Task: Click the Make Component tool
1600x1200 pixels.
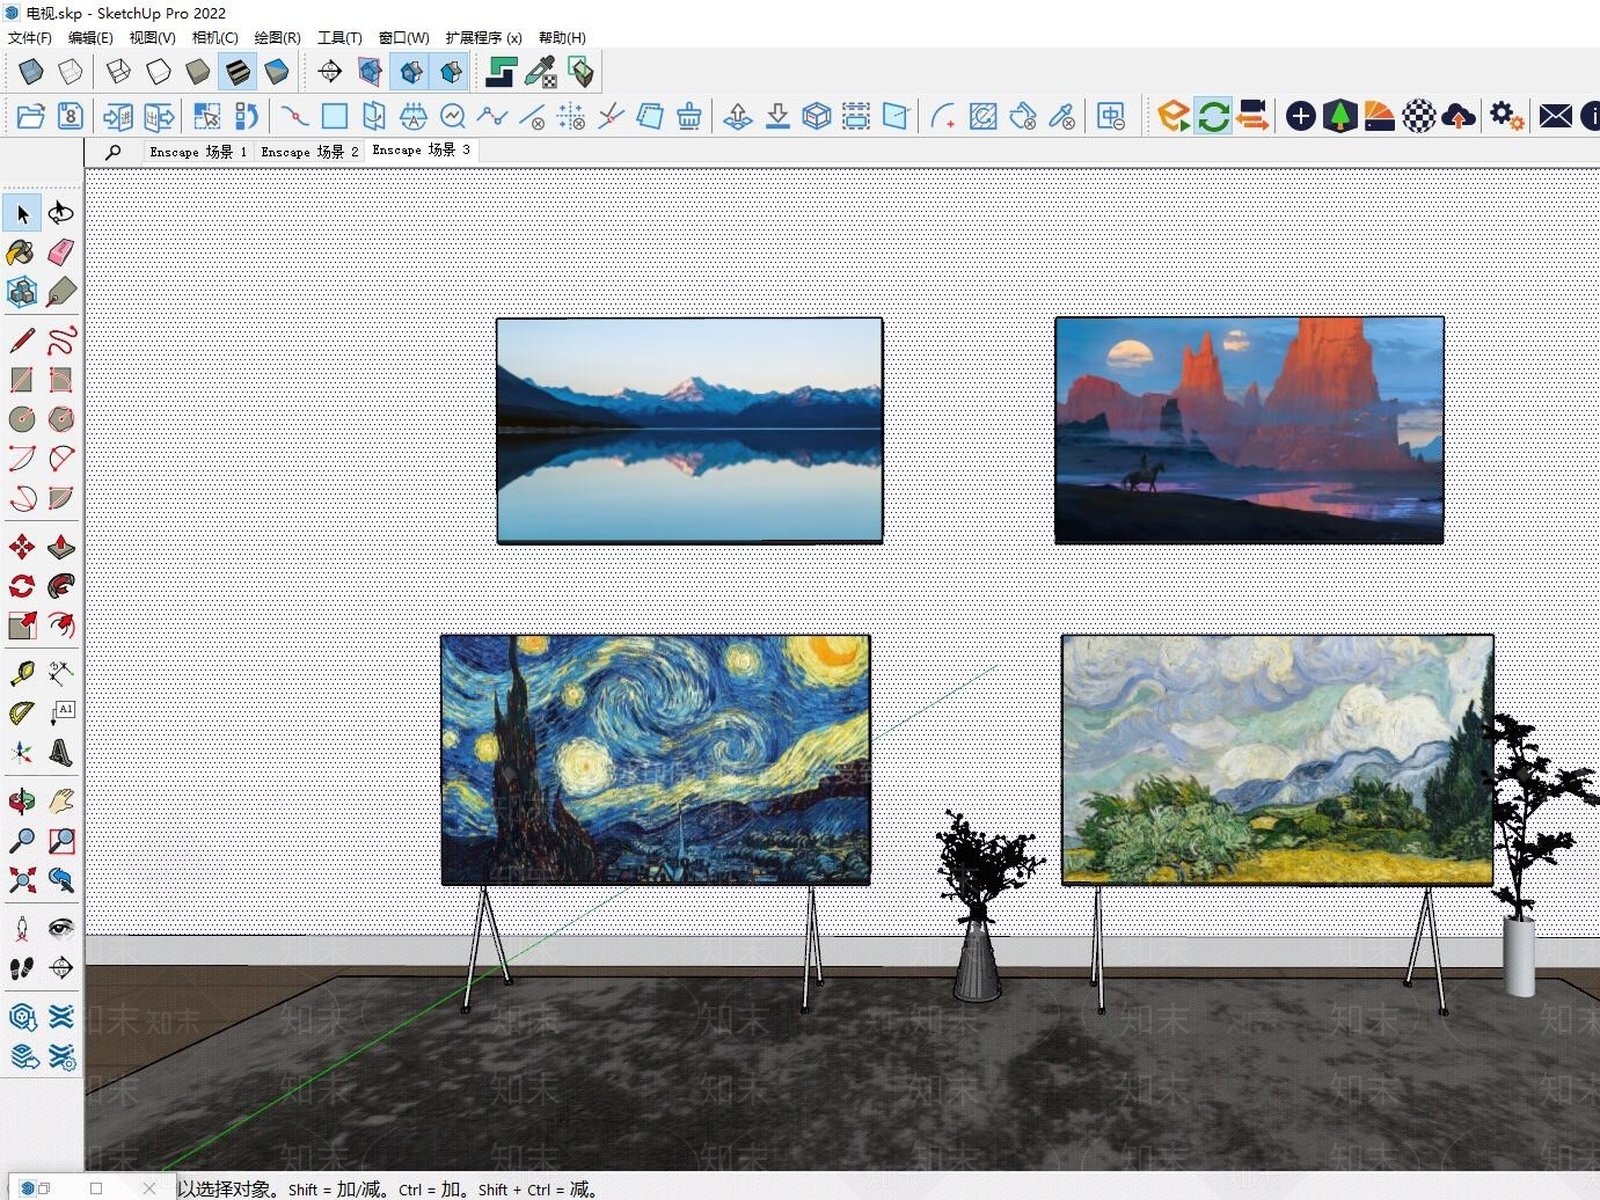Action: click(x=21, y=292)
